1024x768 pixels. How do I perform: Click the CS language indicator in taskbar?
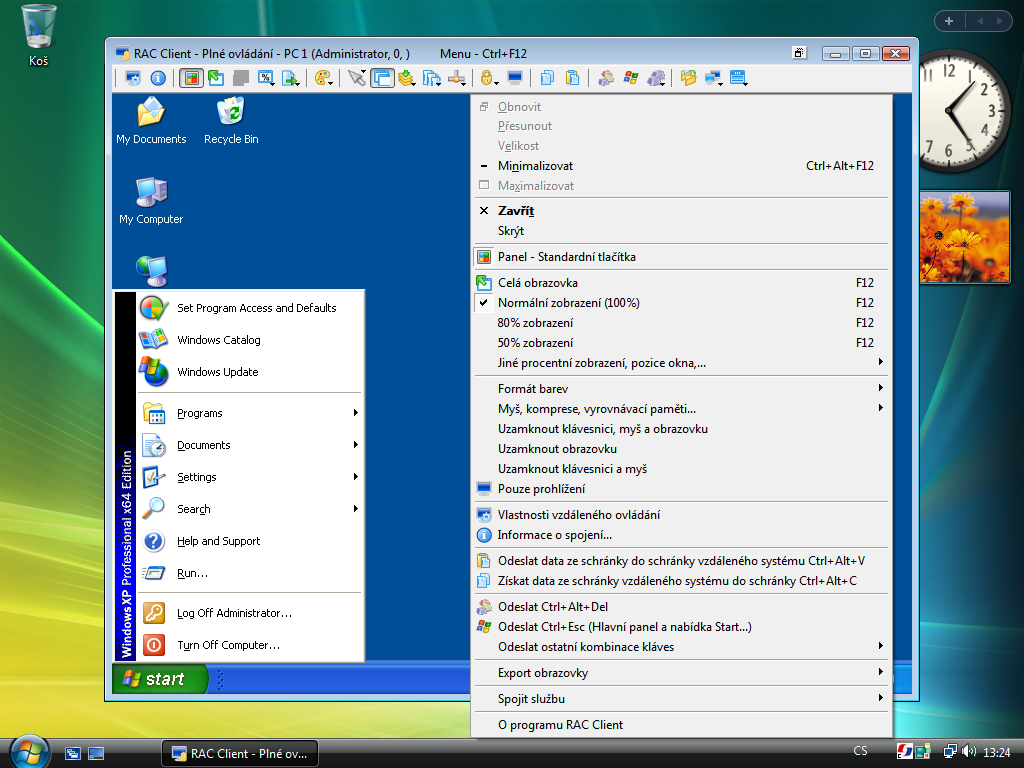(x=861, y=751)
